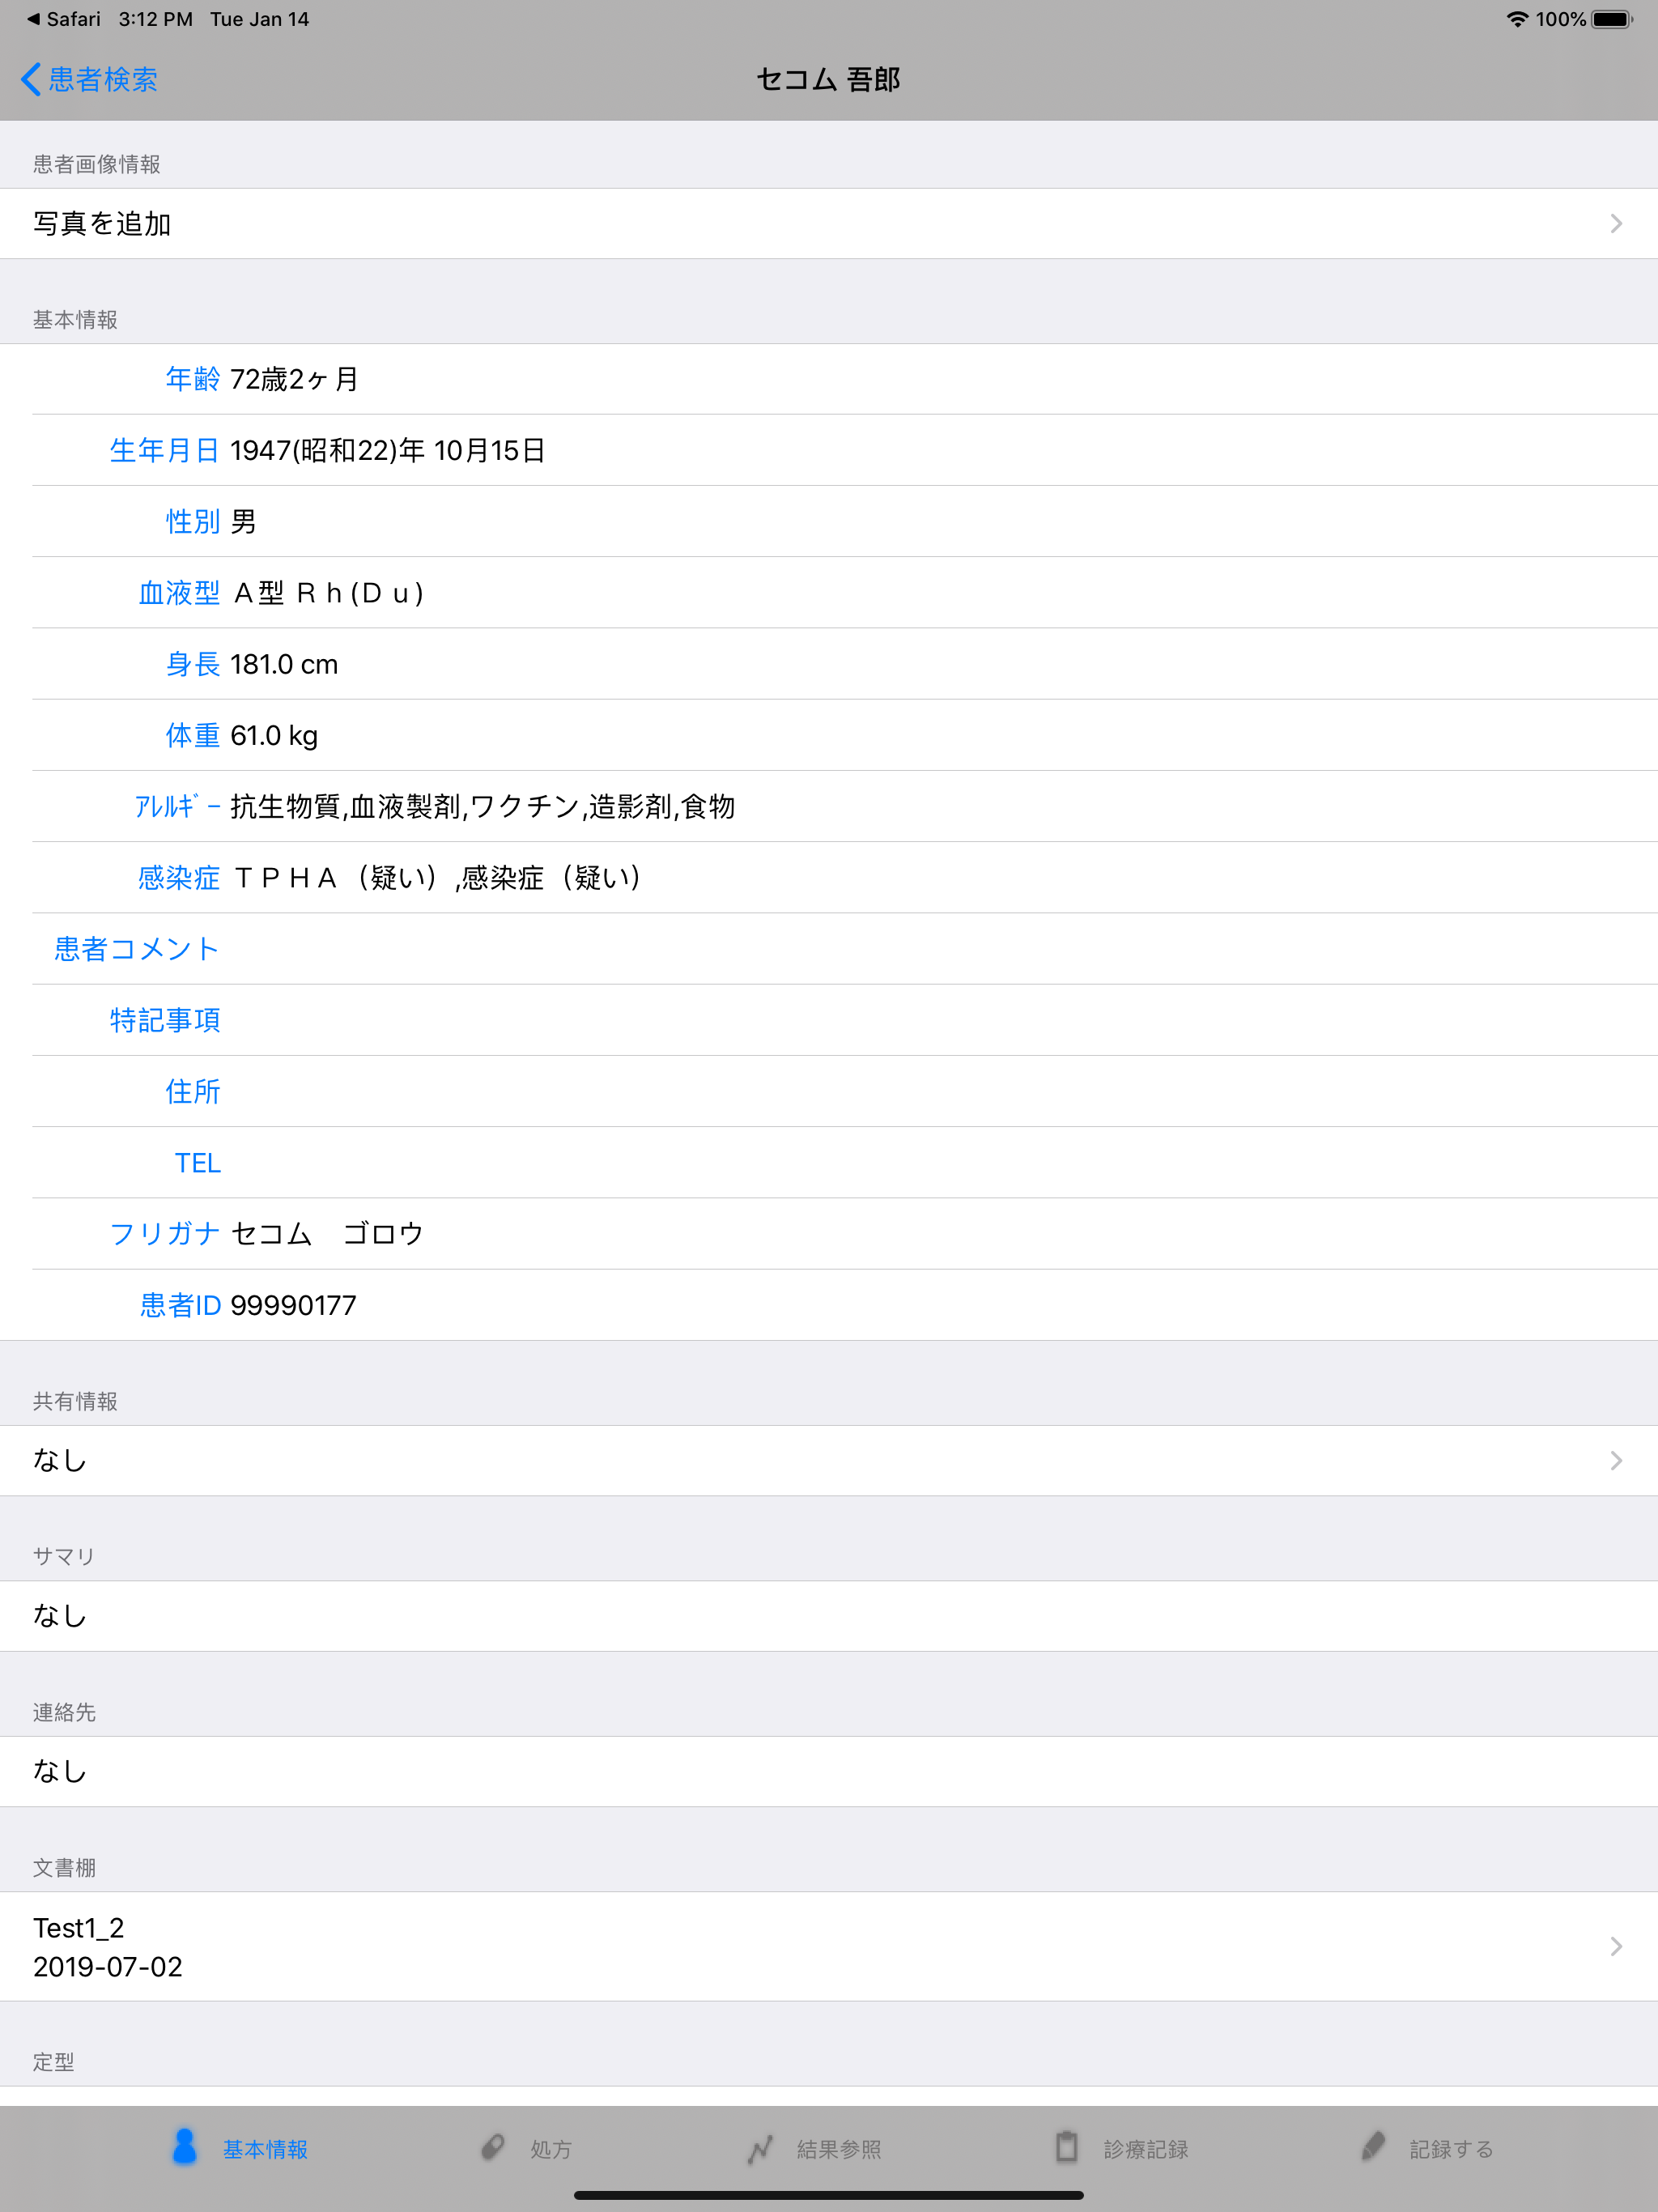Tap the Wi-Fi status icon
This screenshot has height=2212, width=1658.
pos(1517,19)
